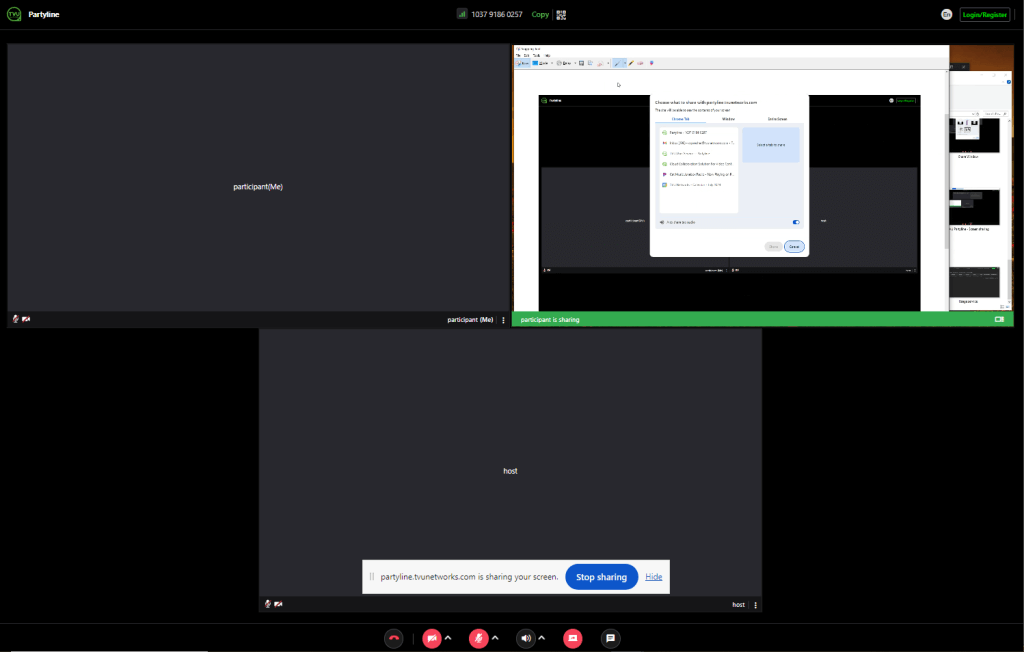Click 'partyline.tvunetworks.com is sharing your screen' text
The width and height of the screenshot is (1024, 652).
pos(470,577)
